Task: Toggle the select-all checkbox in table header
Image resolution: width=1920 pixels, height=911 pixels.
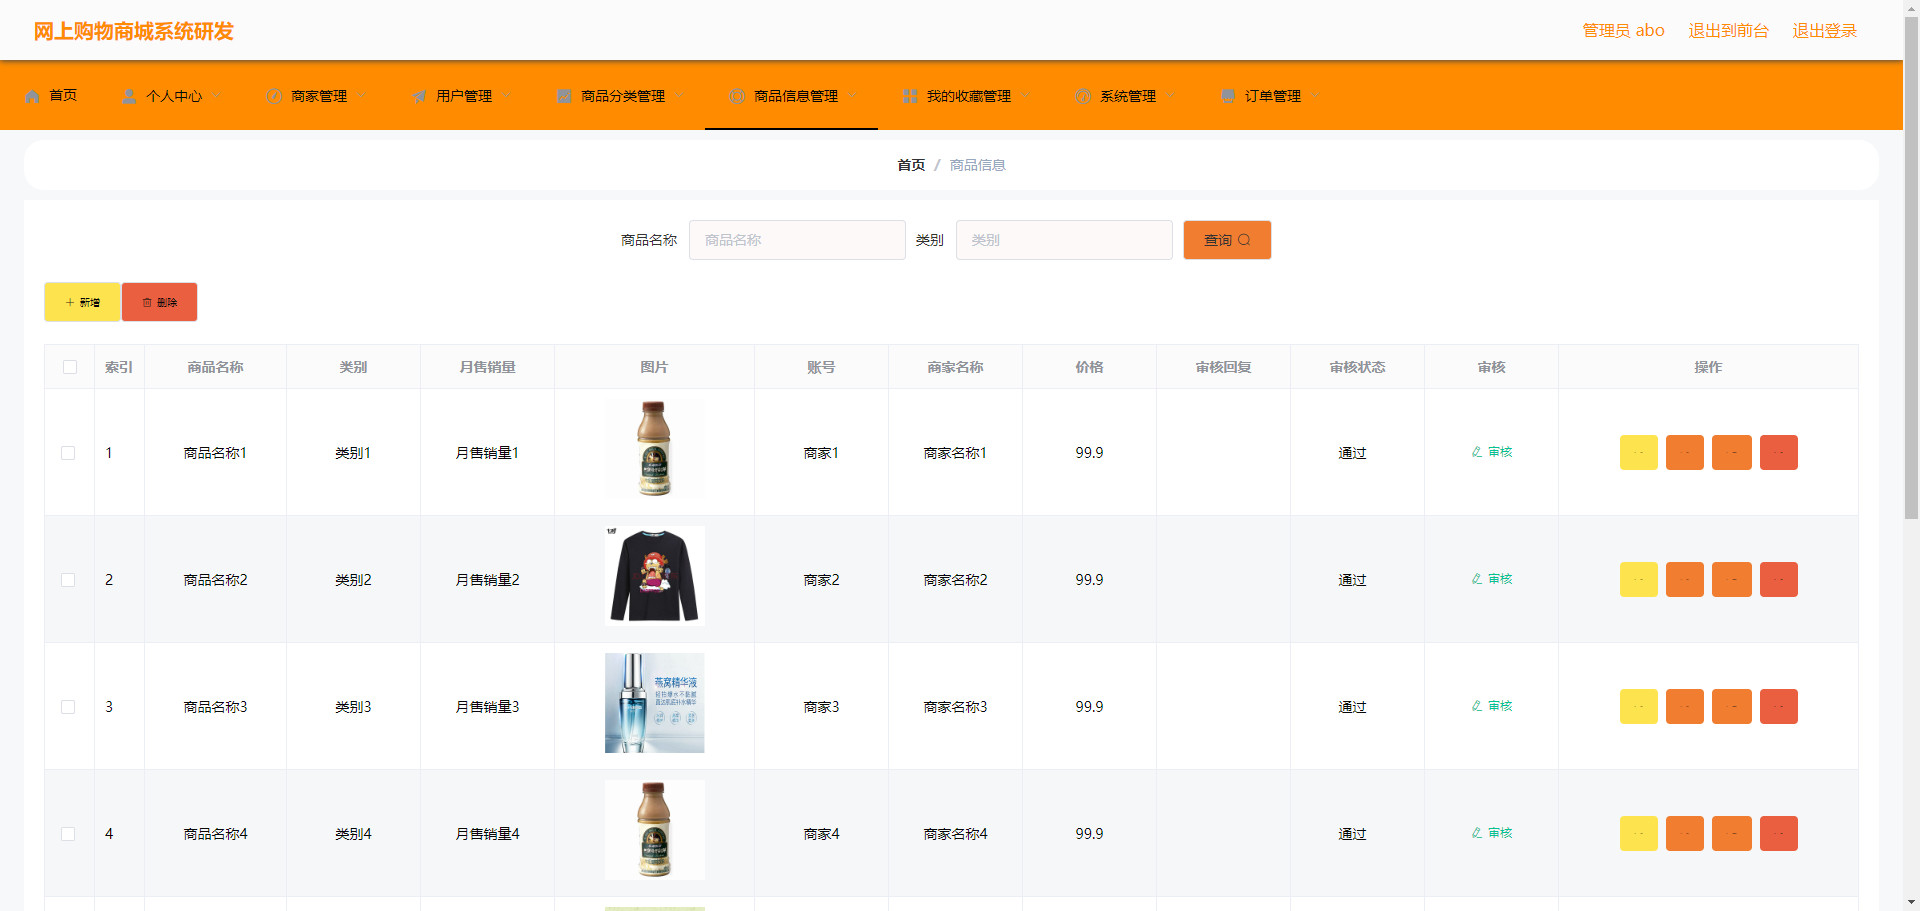Action: point(70,367)
